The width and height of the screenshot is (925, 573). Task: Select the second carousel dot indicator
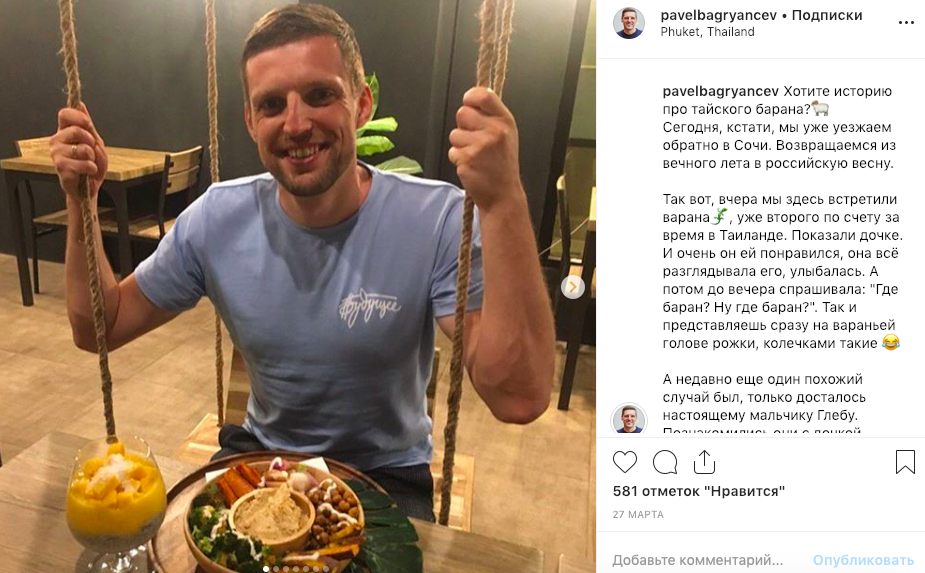(276, 569)
